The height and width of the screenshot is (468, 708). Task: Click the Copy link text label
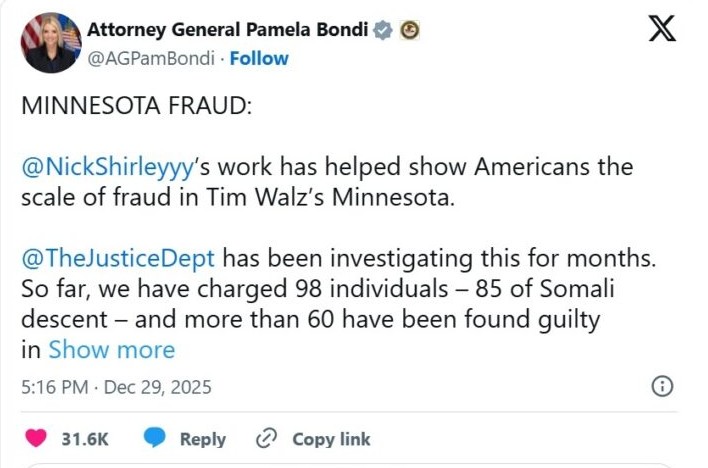tap(331, 438)
